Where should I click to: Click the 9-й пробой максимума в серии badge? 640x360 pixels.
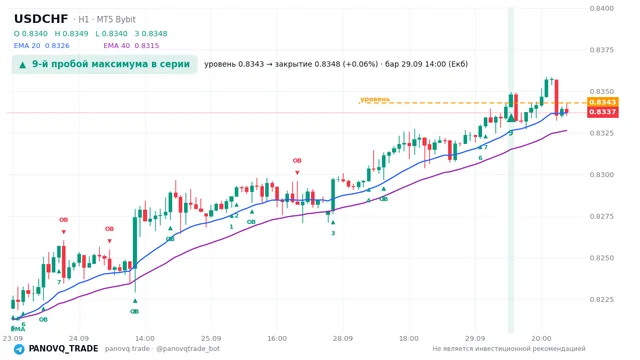pyautogui.click(x=104, y=64)
